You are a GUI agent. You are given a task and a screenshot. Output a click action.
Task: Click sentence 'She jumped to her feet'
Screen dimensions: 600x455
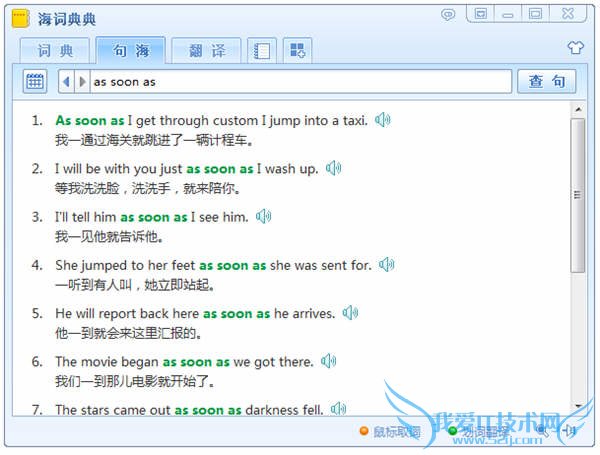pos(214,265)
